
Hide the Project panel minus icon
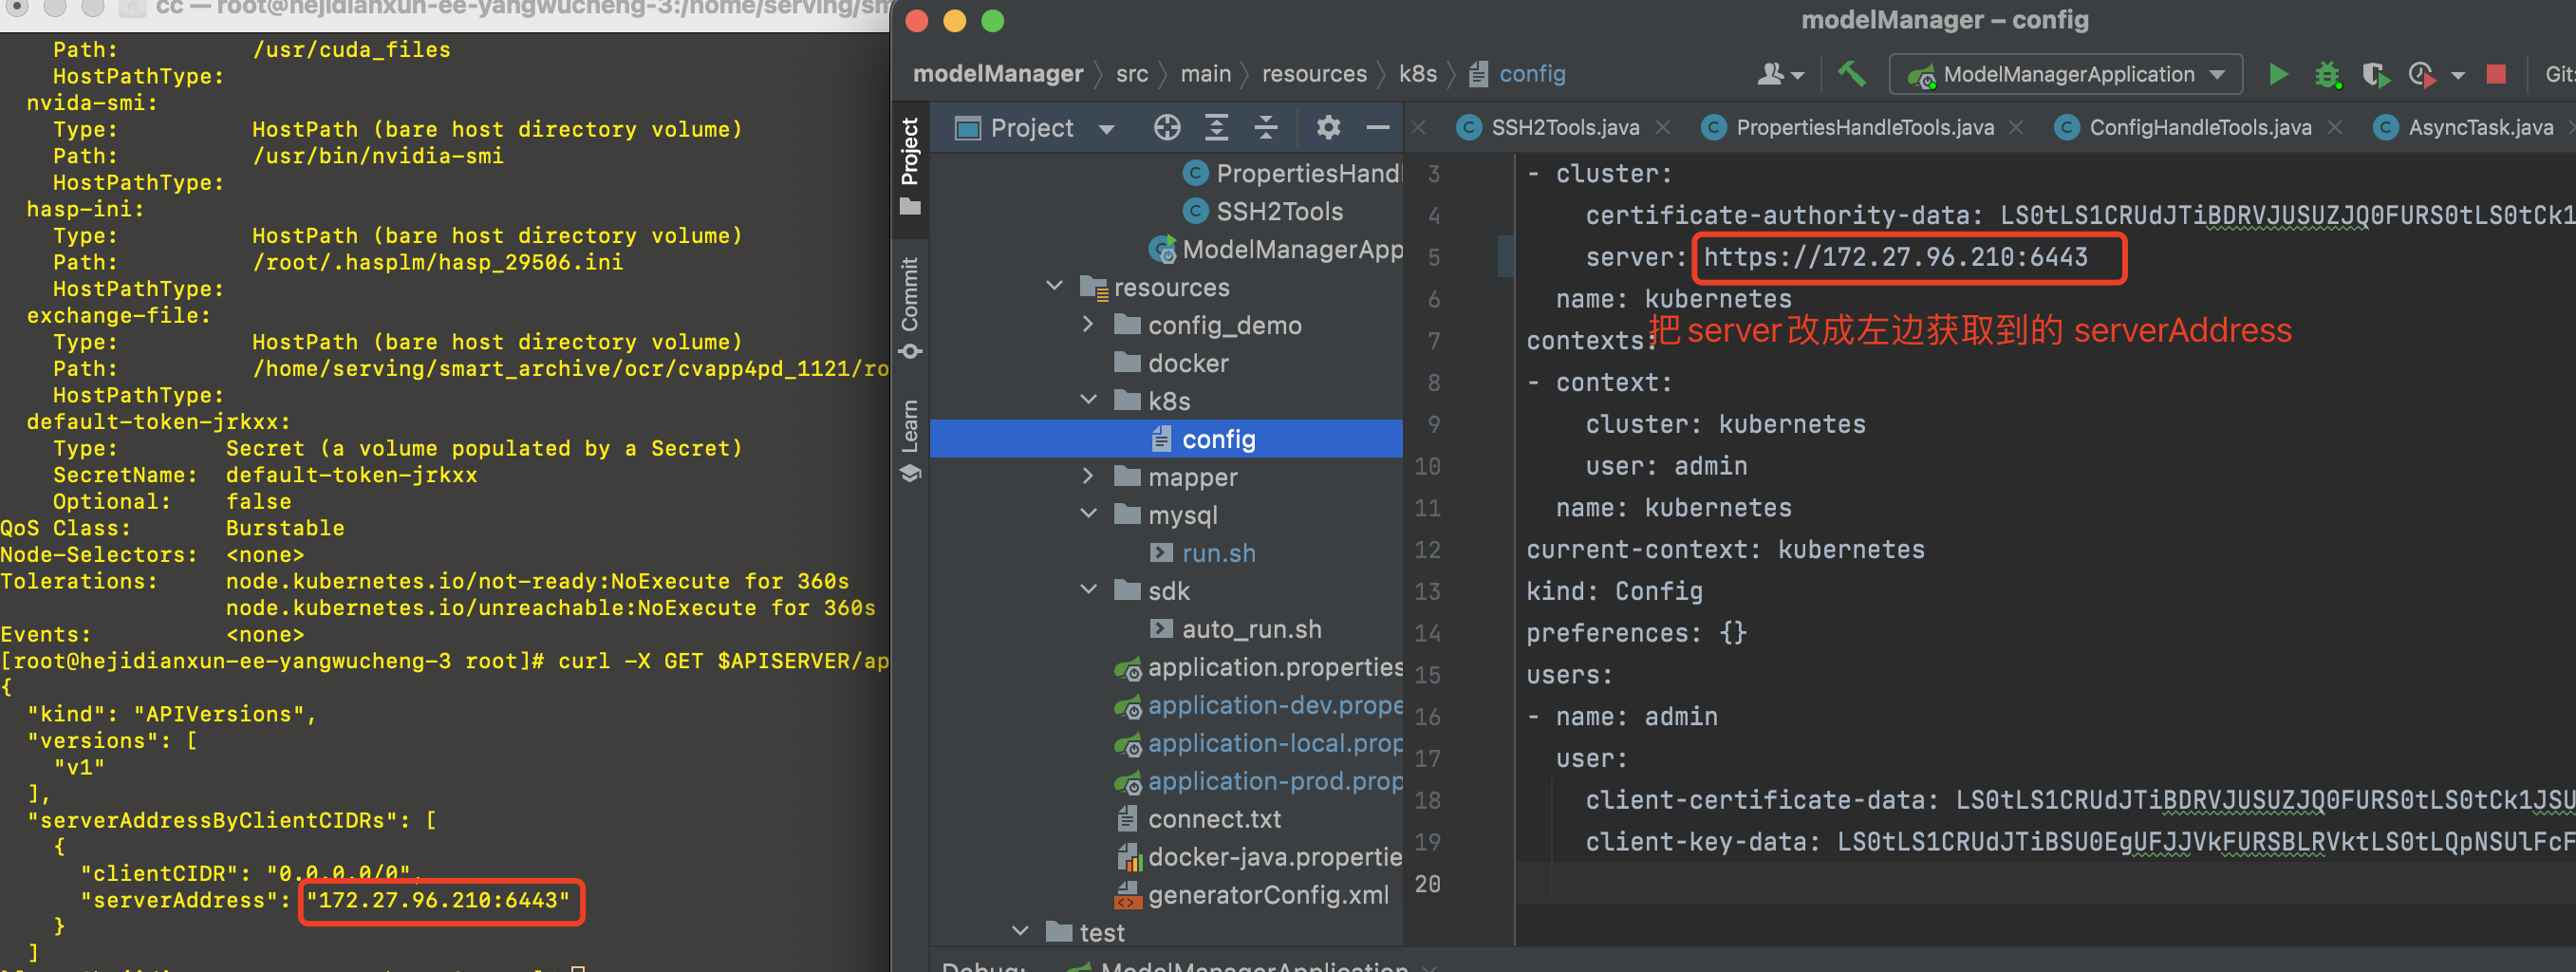click(x=1377, y=127)
